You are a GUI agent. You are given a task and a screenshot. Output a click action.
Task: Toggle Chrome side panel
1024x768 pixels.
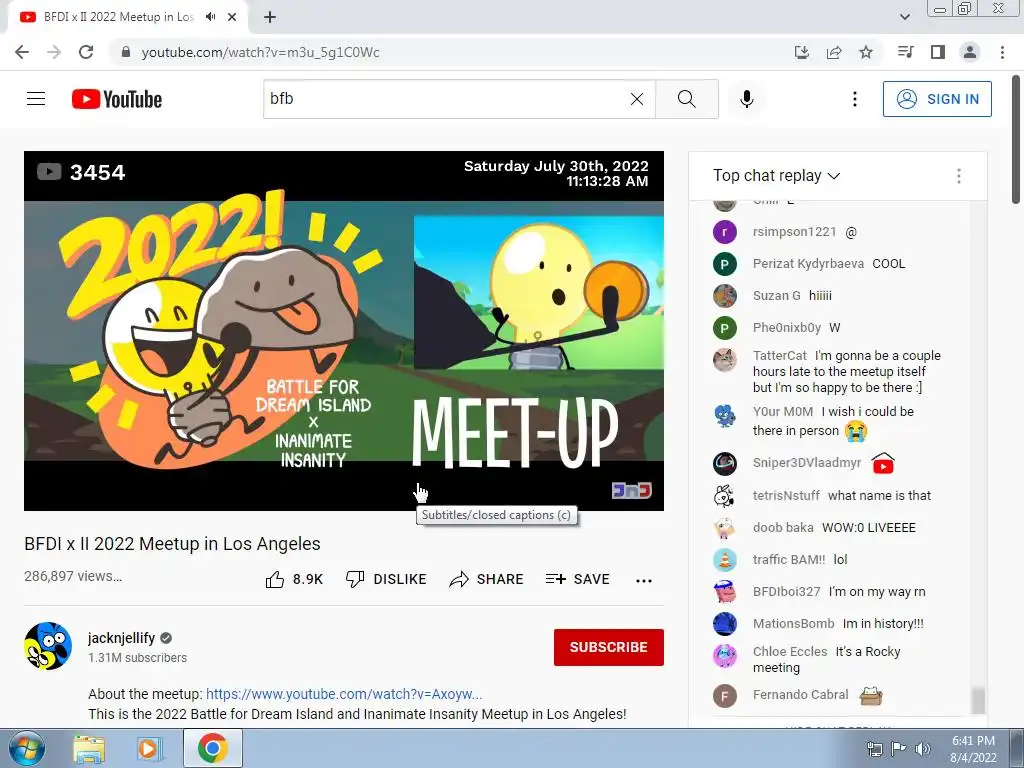[938, 52]
